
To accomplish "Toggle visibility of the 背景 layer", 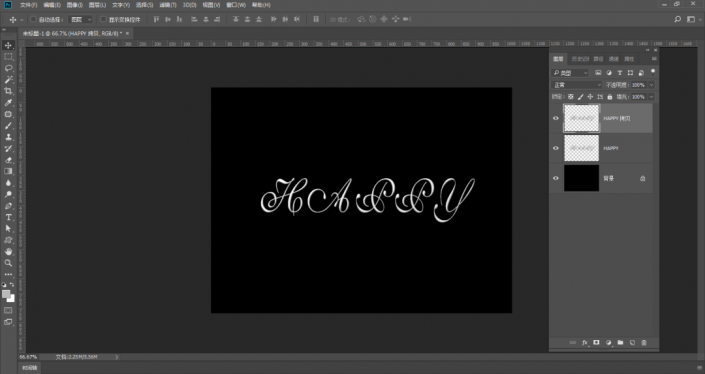I will click(556, 178).
